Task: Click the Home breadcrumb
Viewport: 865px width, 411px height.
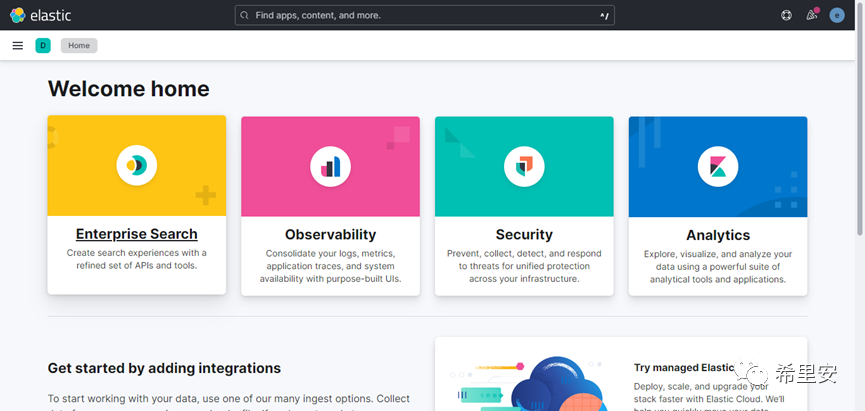Action: [x=79, y=46]
